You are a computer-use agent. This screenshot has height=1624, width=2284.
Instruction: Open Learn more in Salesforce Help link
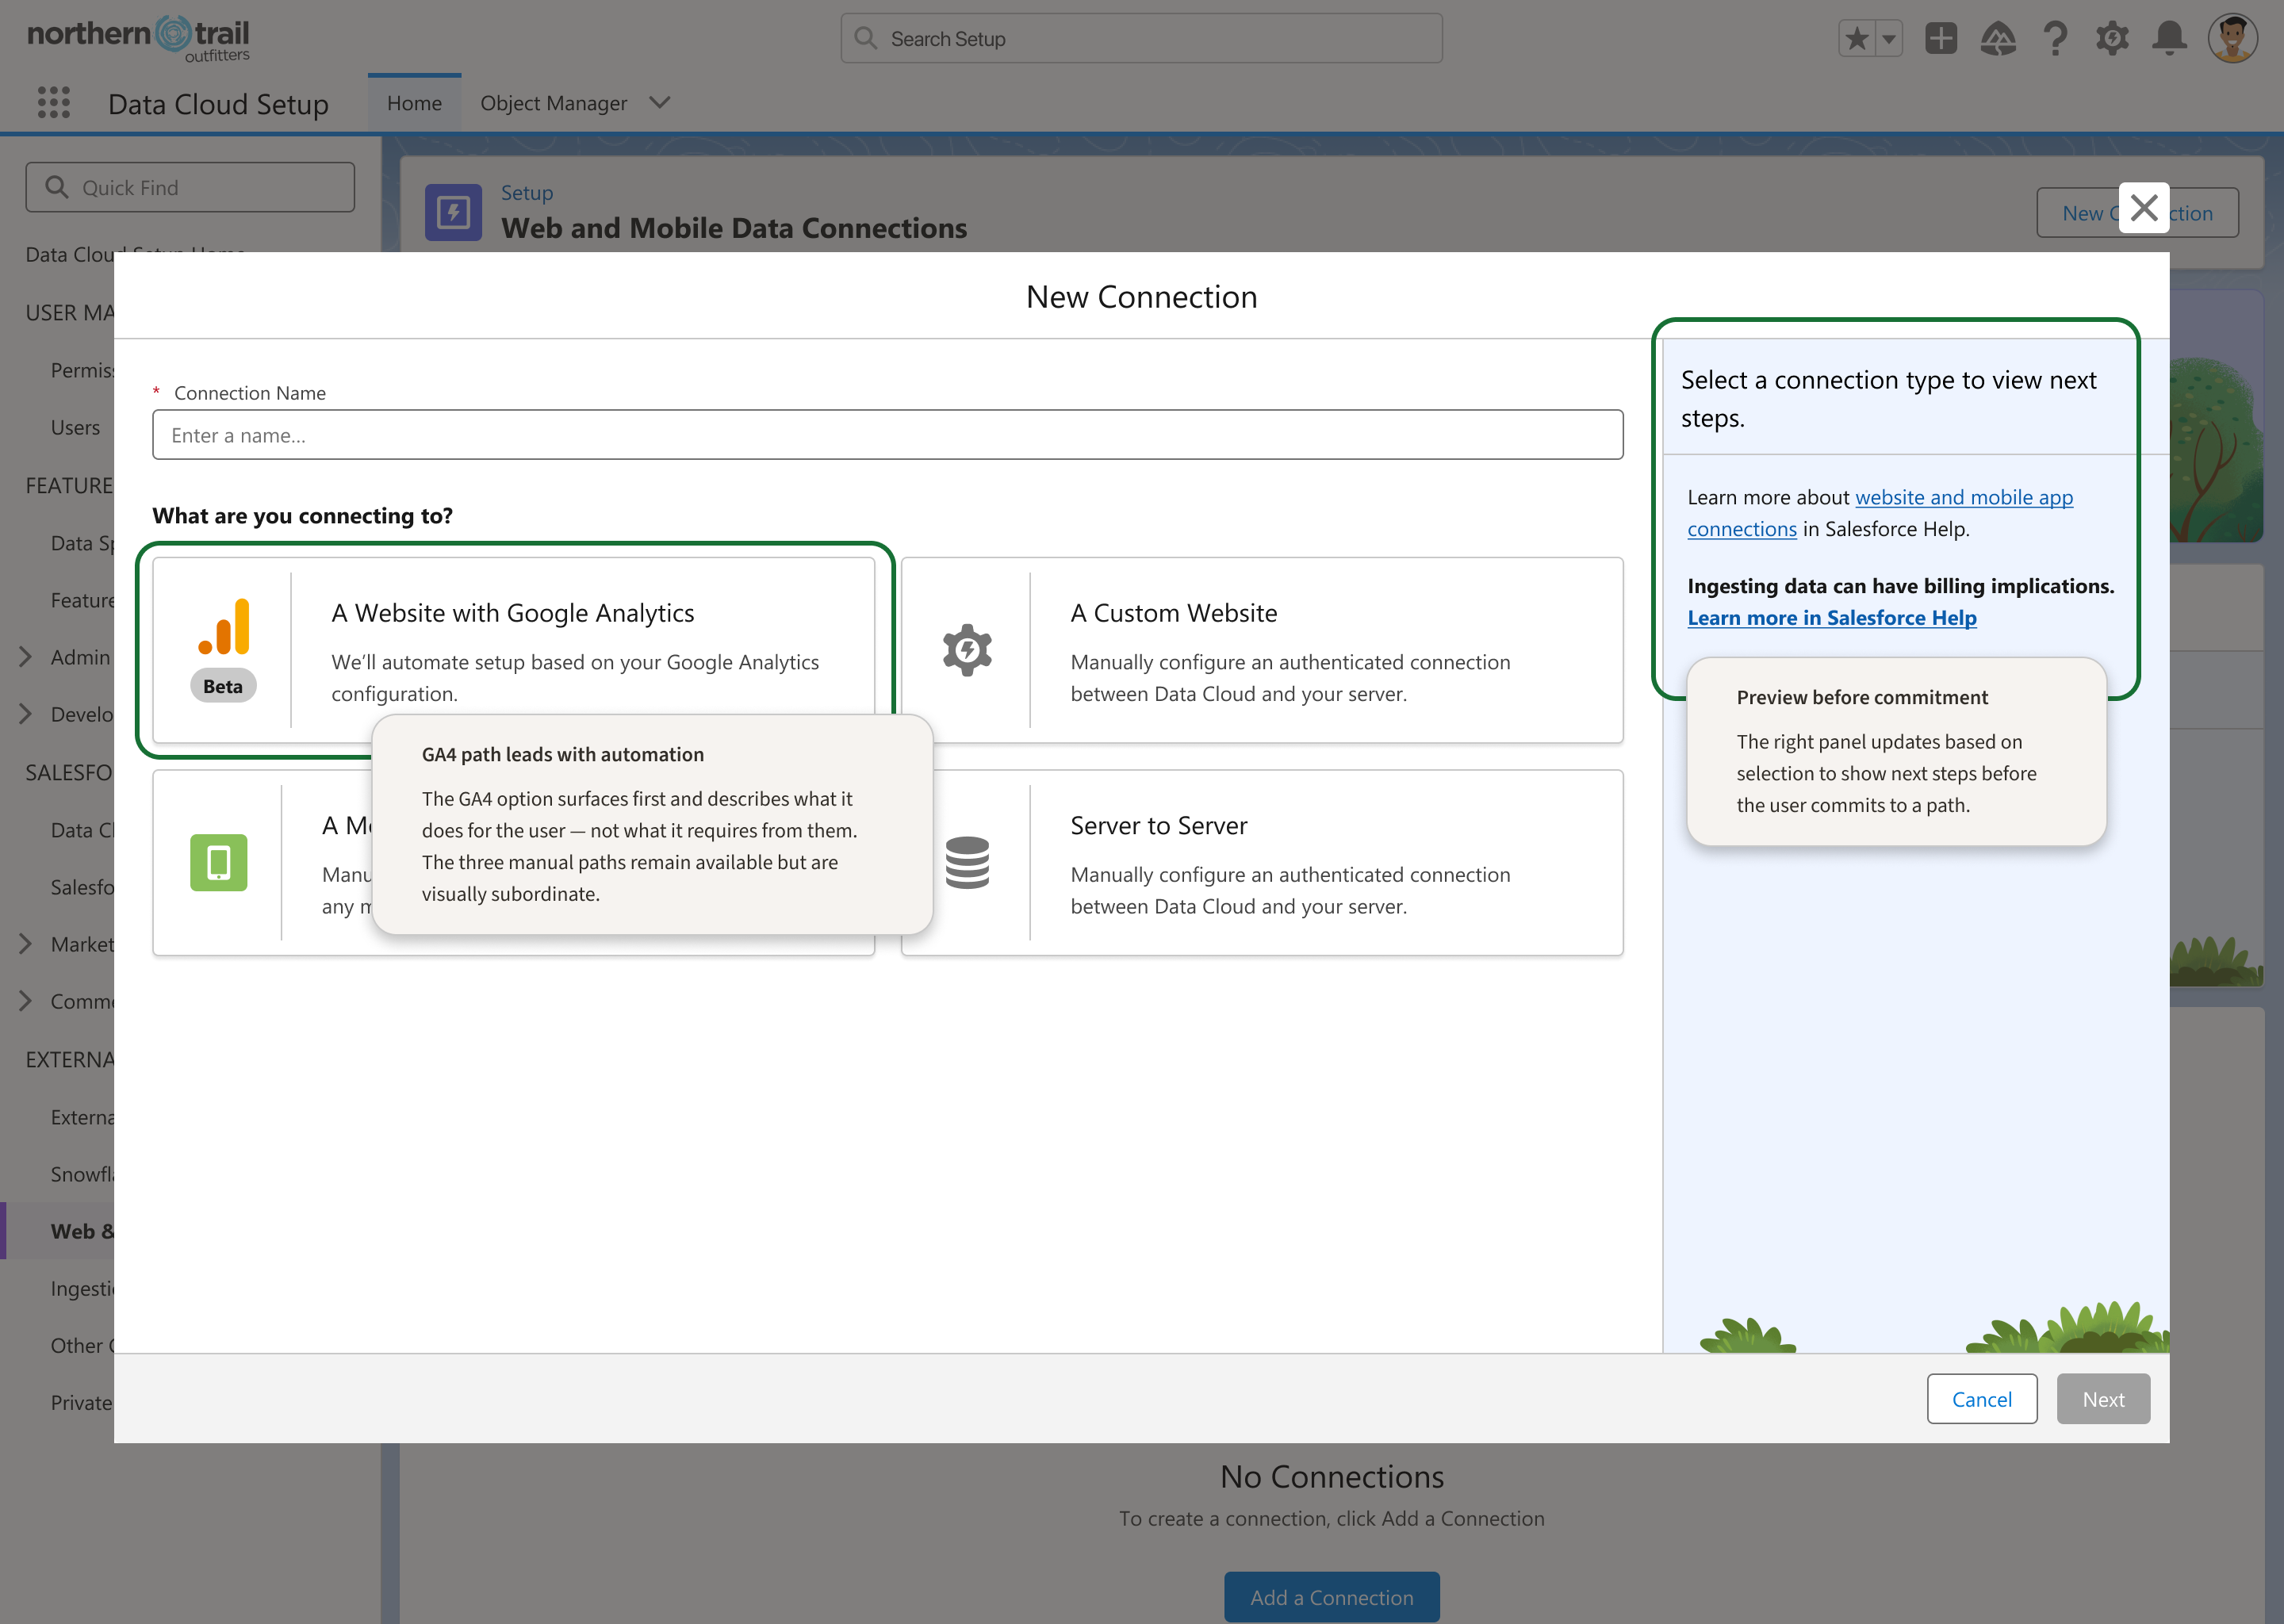[x=1832, y=618]
